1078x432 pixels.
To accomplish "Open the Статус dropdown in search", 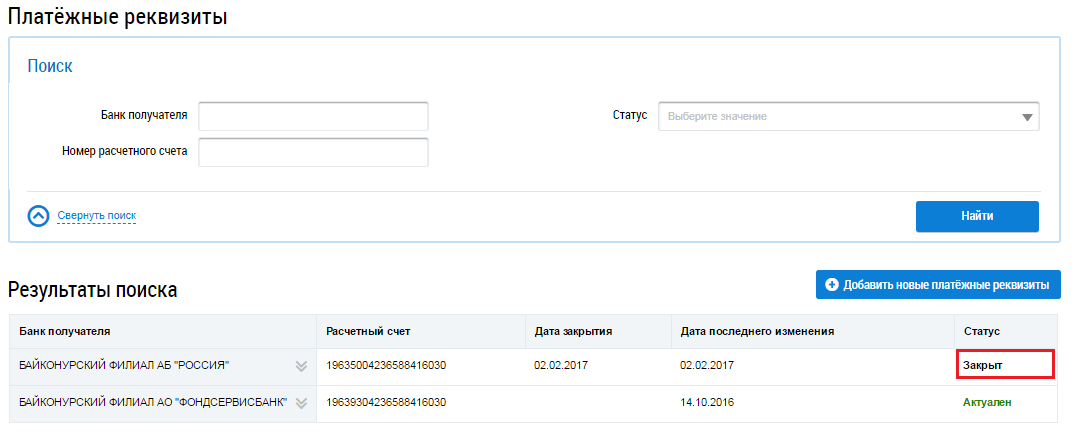I will tap(848, 116).
